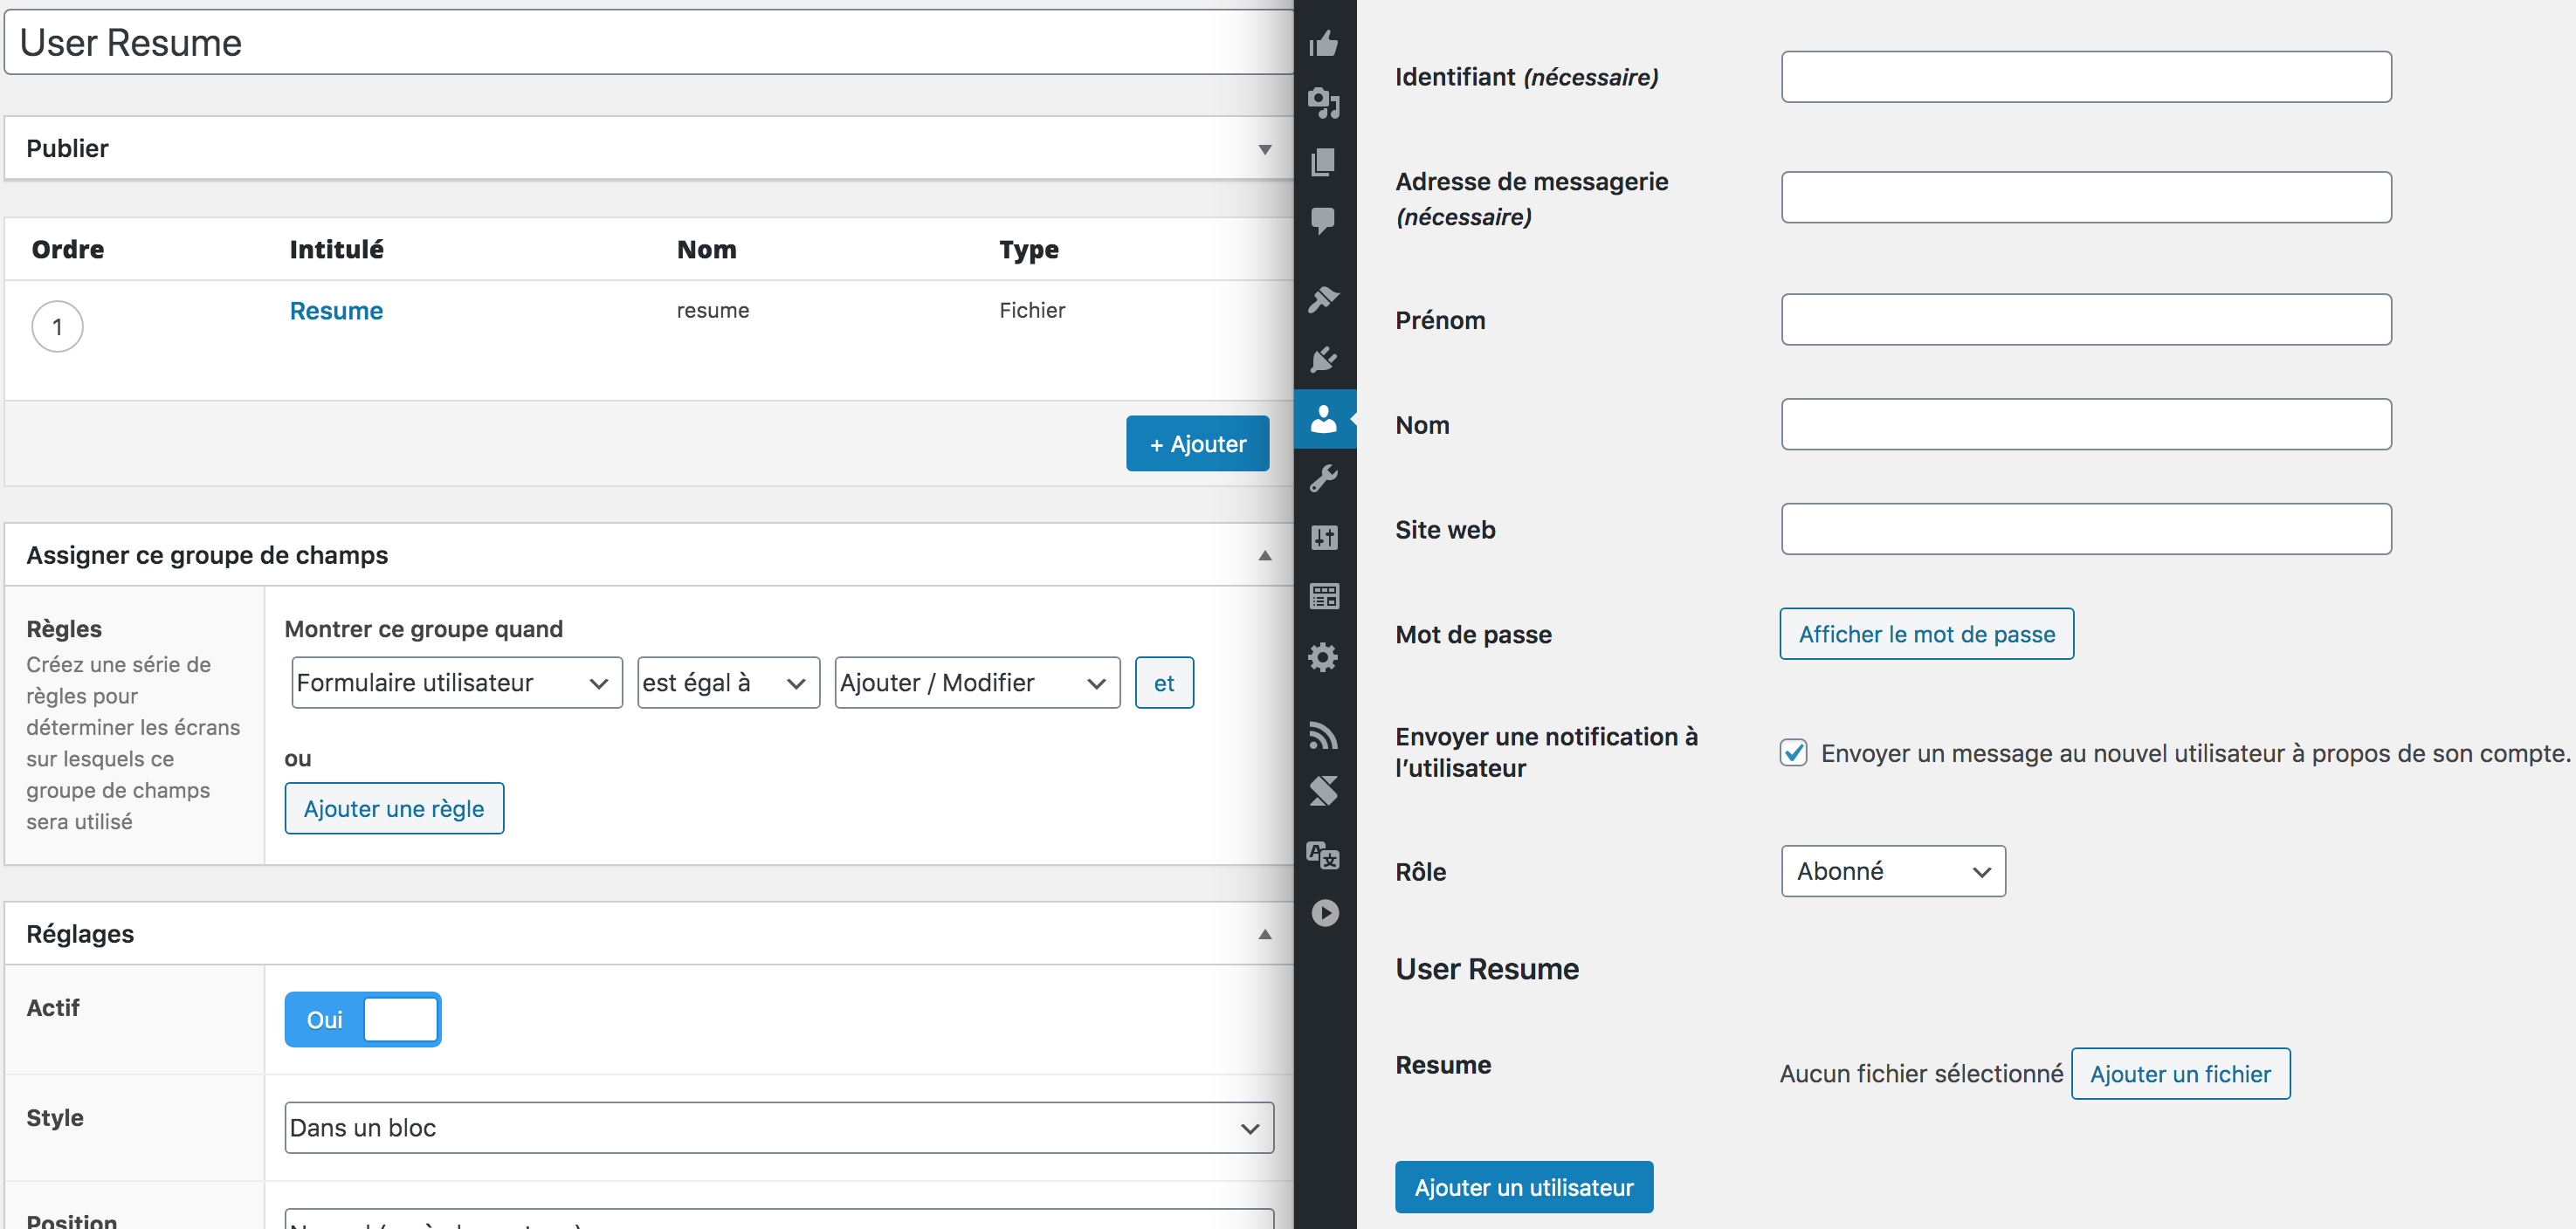This screenshot has height=1229, width=2576.
Task: Click the S-shaped plugin icon in sidebar
Action: [x=1324, y=791]
